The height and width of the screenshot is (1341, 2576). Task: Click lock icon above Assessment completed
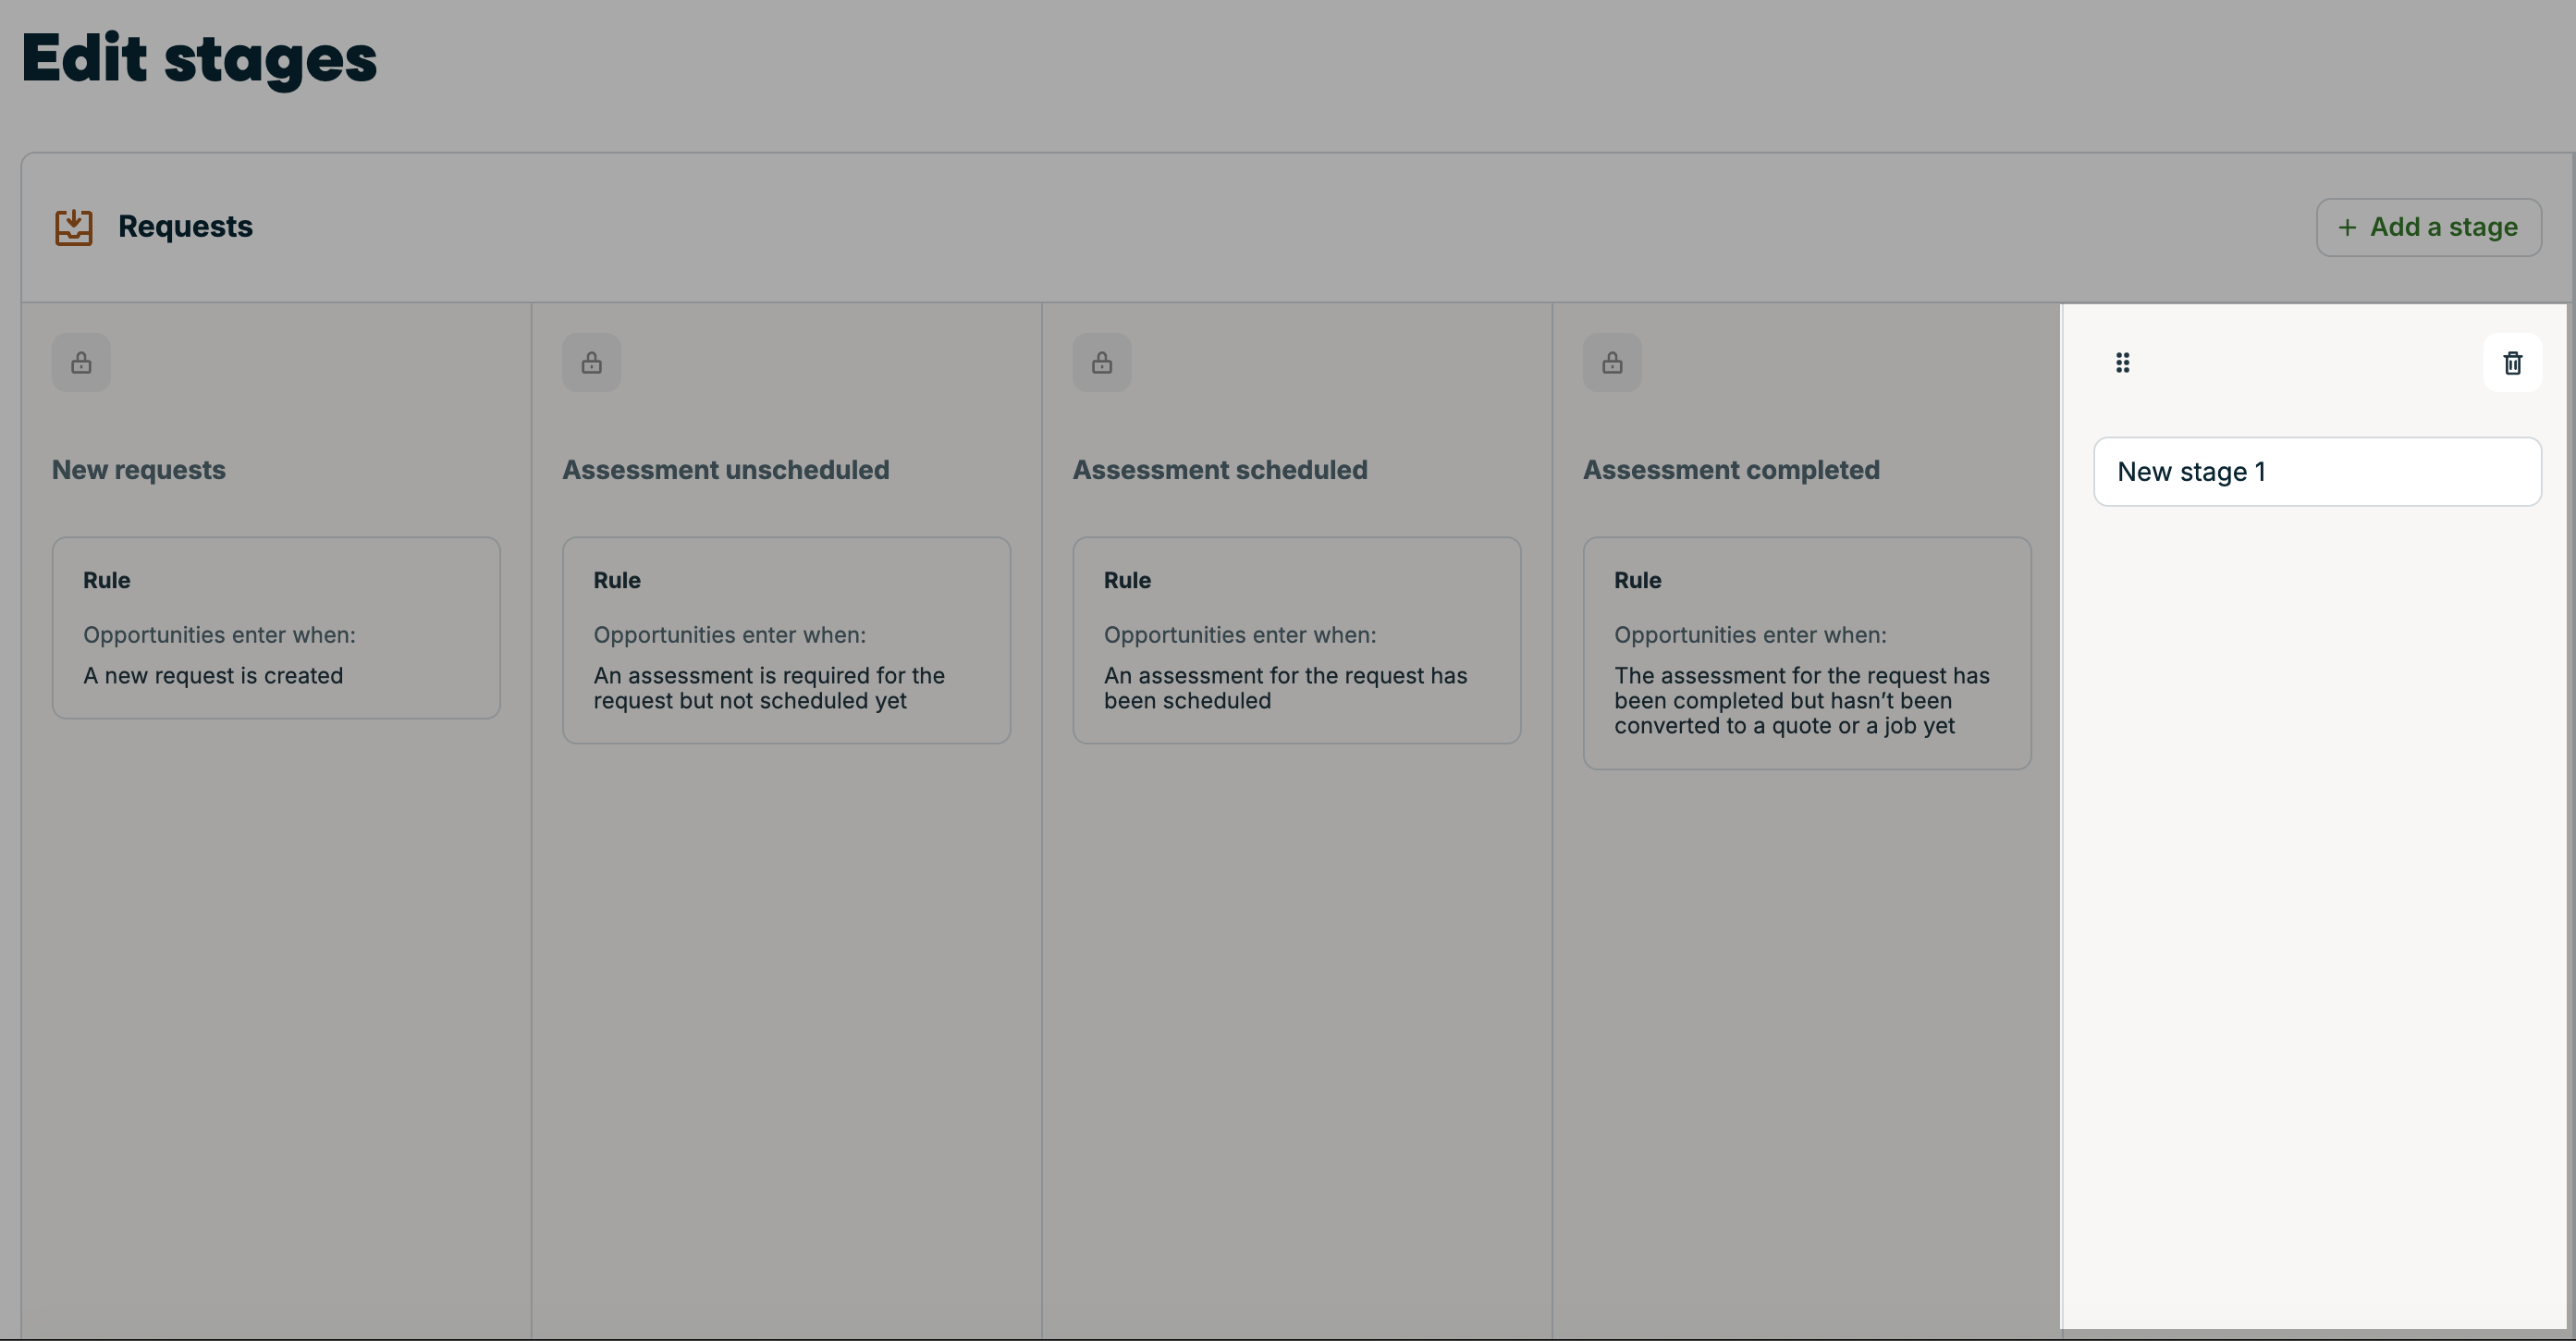click(1611, 362)
